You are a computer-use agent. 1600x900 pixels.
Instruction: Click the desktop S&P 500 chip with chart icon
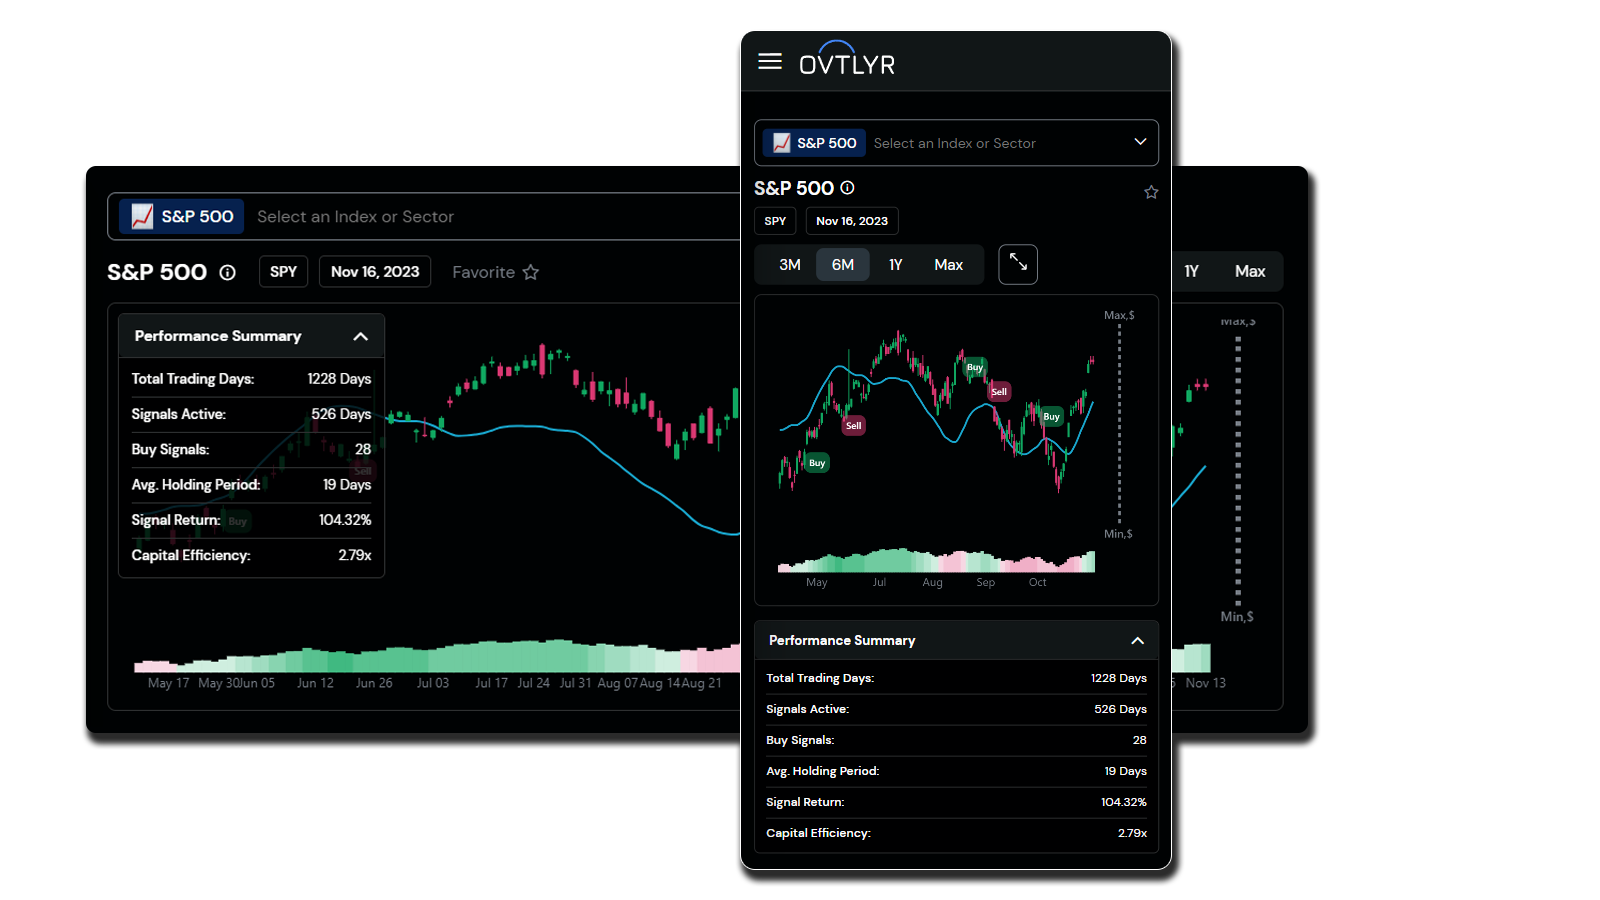click(182, 217)
